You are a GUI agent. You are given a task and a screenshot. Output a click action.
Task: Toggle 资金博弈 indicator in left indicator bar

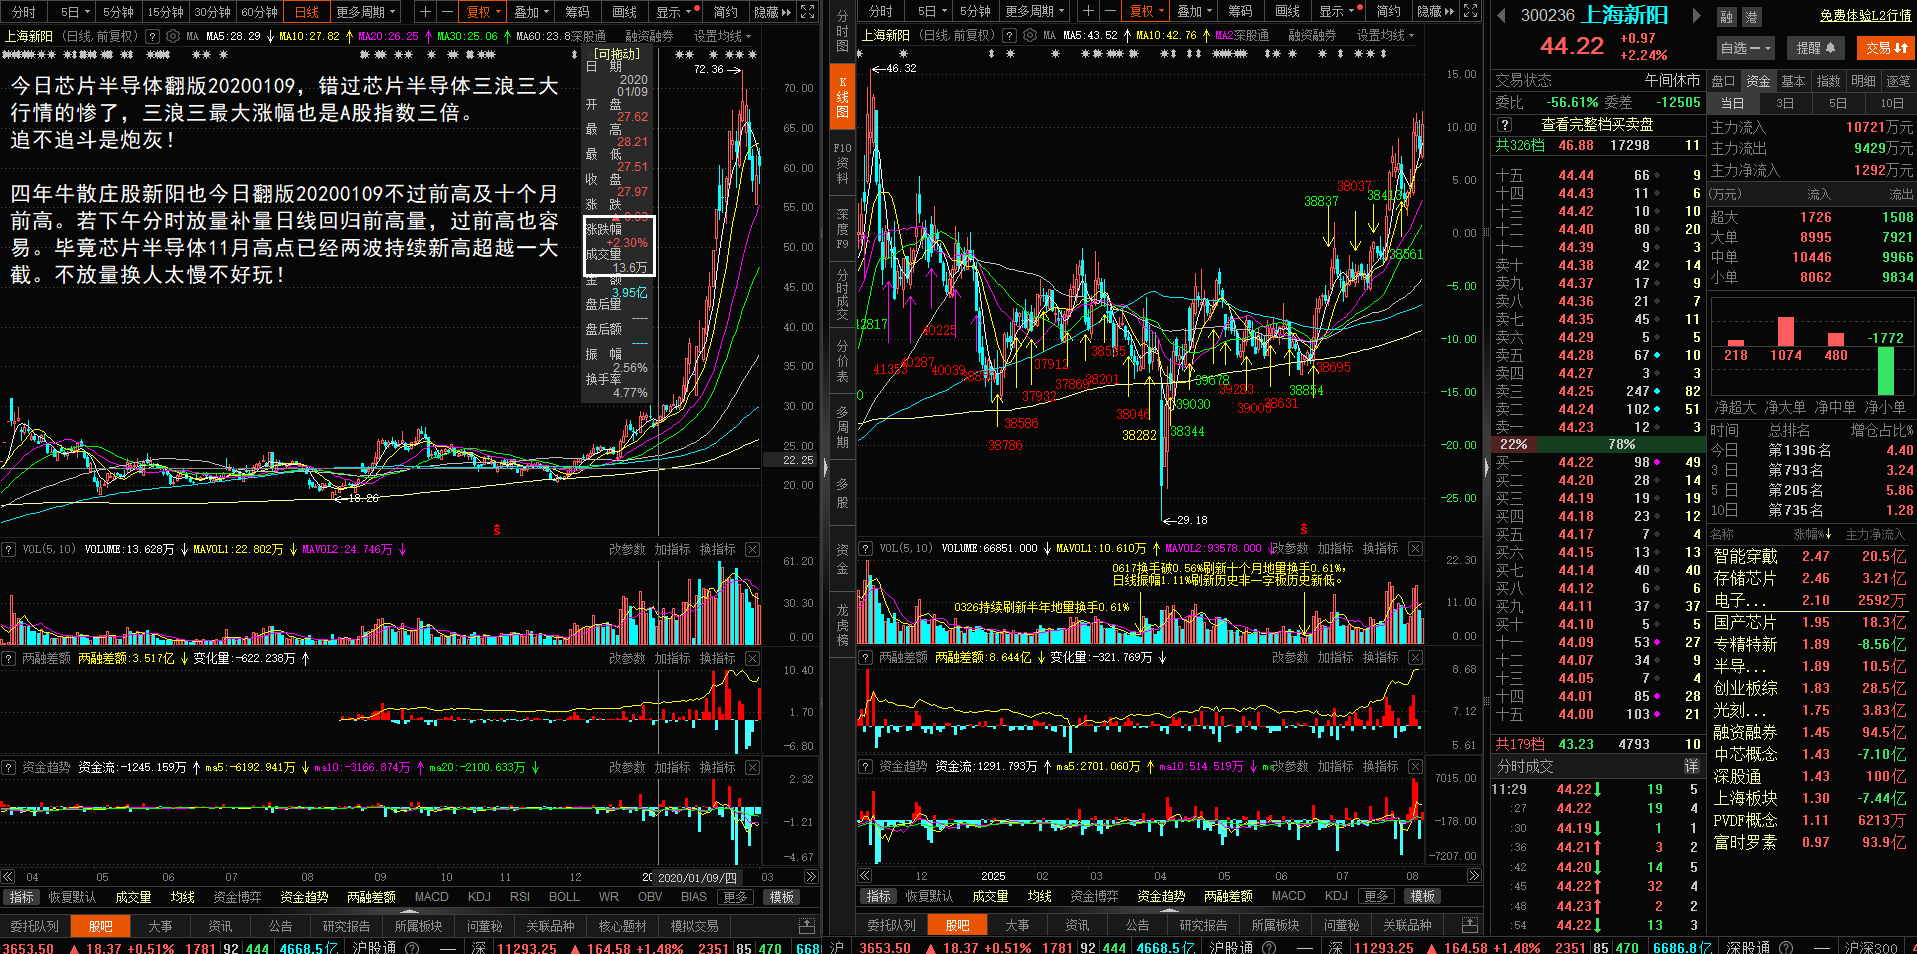pyautogui.click(x=237, y=897)
